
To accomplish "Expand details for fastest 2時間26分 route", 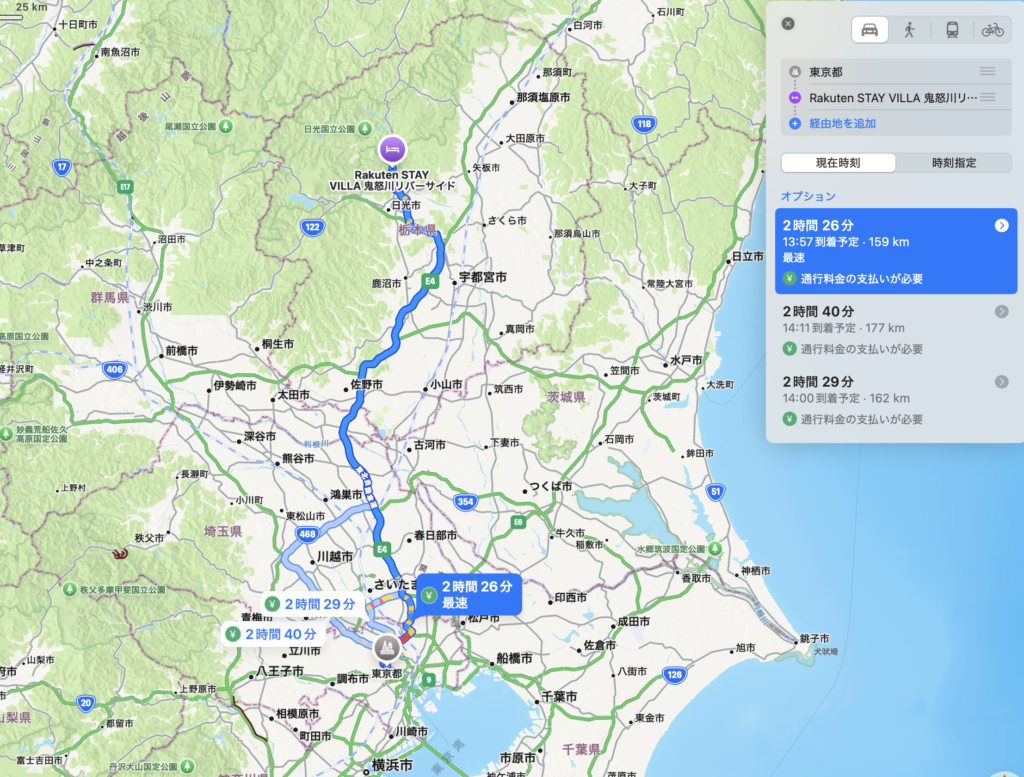I will click(x=1001, y=226).
